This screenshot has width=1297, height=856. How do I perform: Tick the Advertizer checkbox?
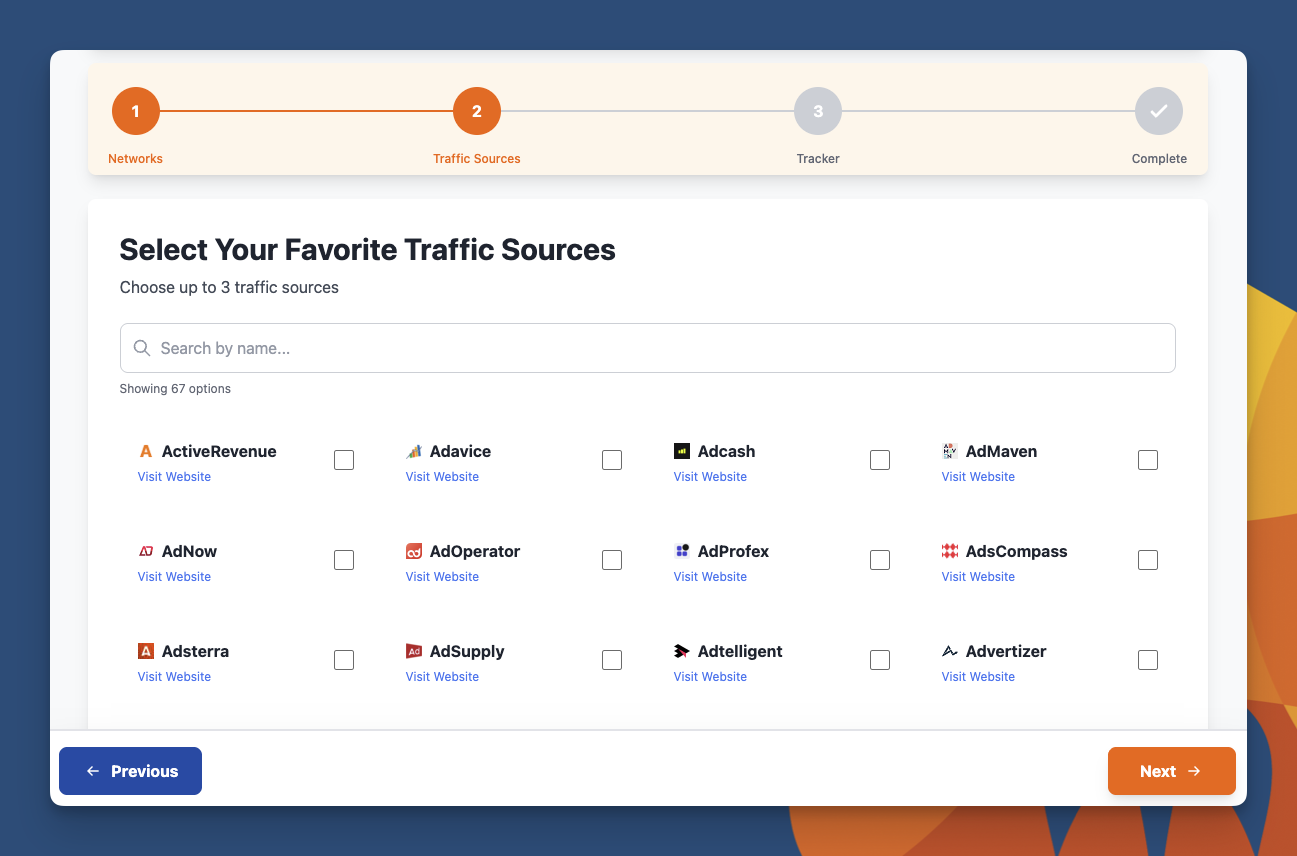1148,660
